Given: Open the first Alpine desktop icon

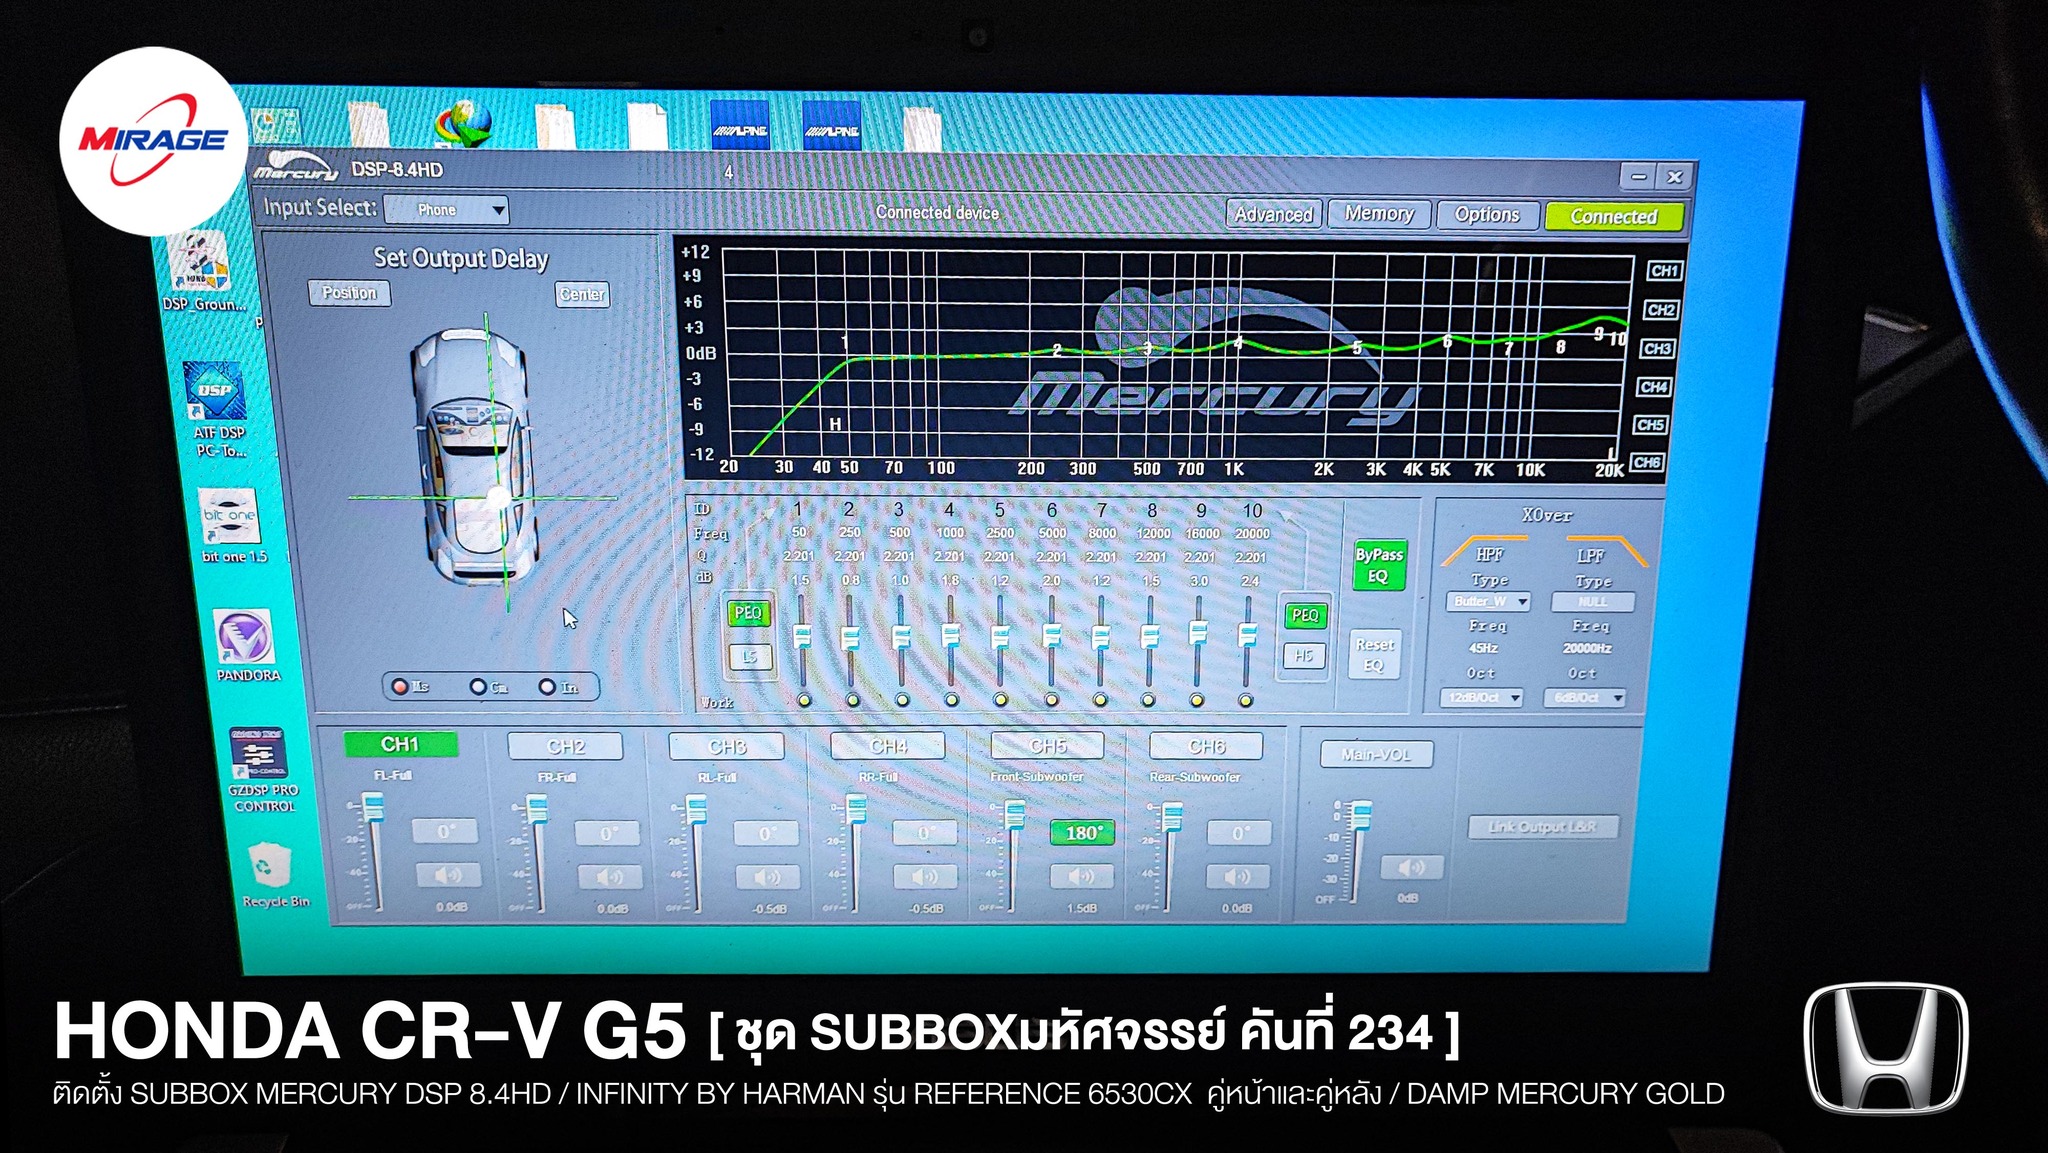Looking at the screenshot, I should (x=741, y=126).
